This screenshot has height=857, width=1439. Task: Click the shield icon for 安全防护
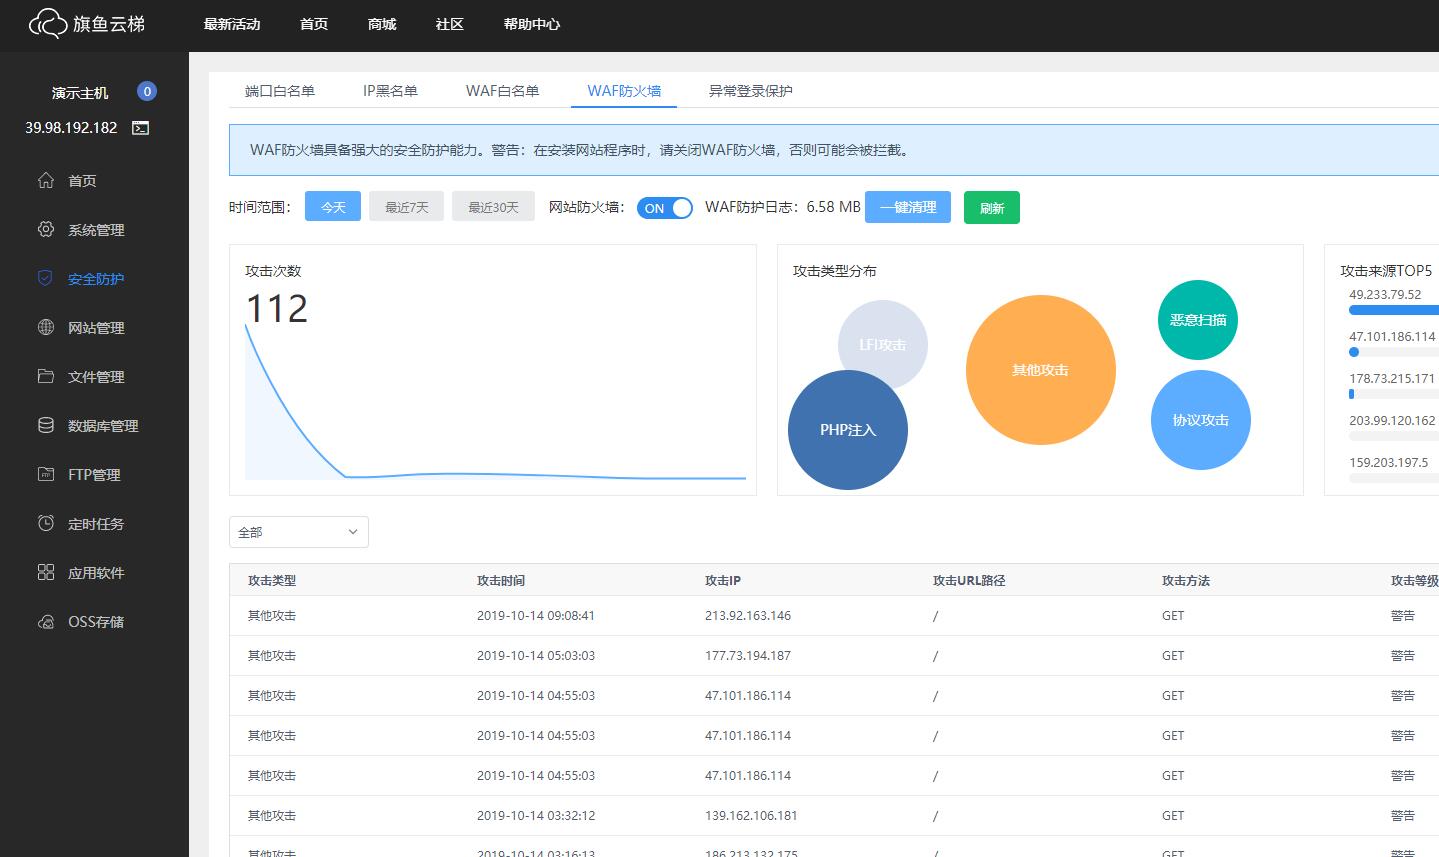point(45,278)
